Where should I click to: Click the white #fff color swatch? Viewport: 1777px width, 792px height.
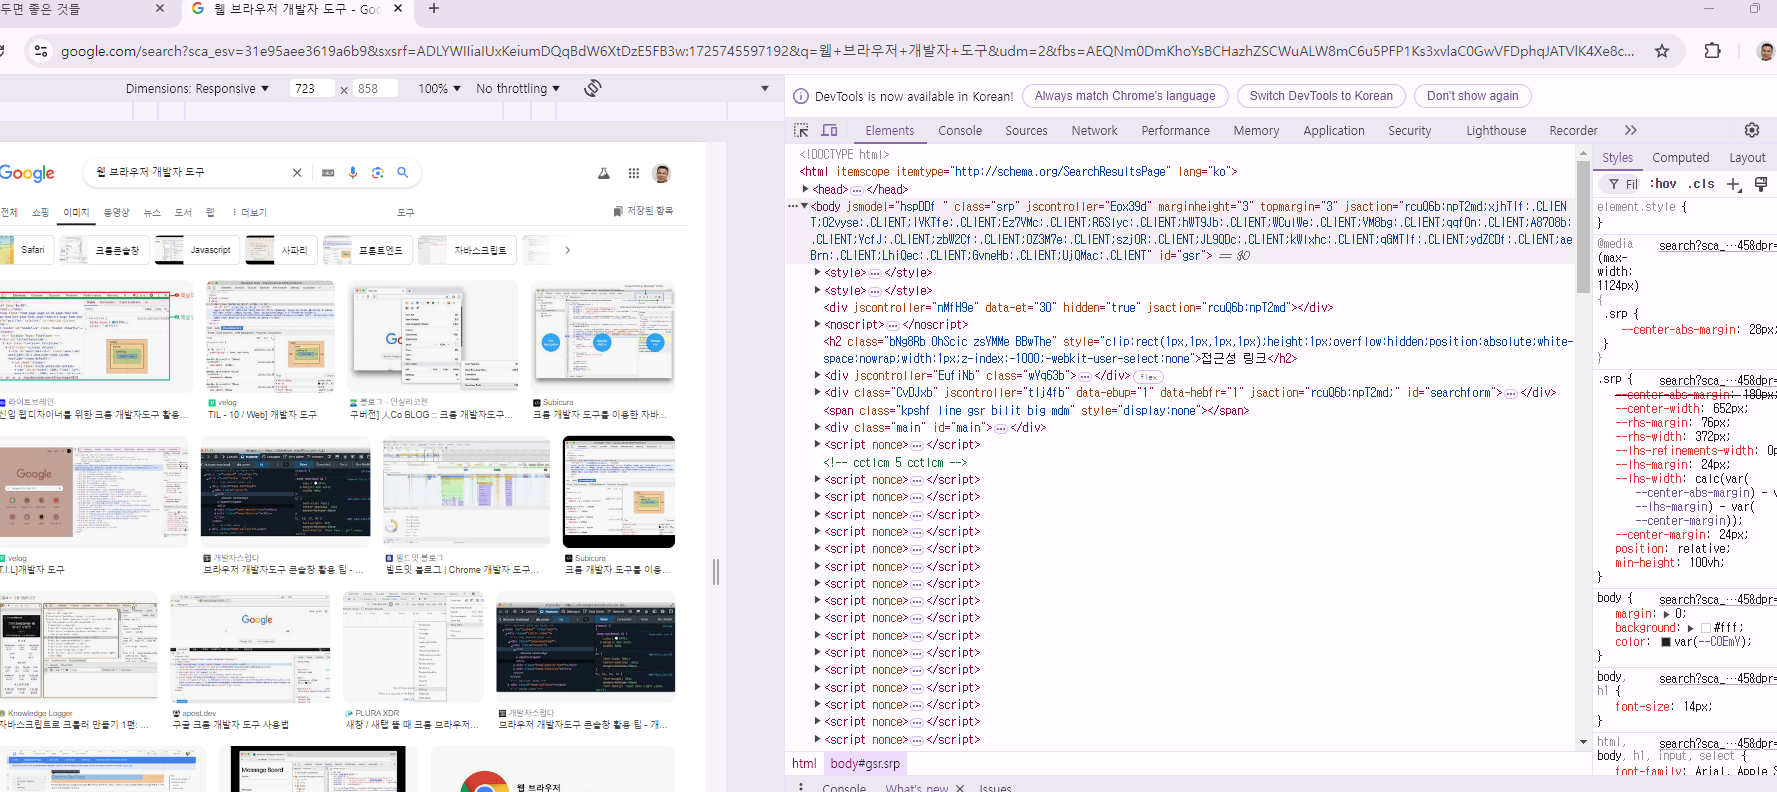coord(1706,628)
